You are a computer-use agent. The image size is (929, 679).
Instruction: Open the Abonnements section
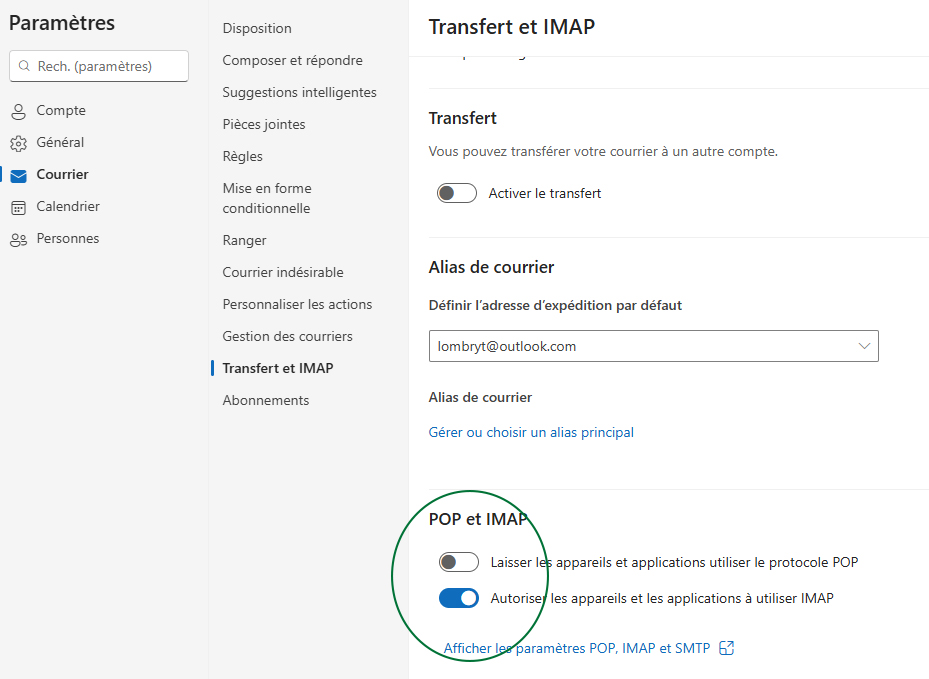click(x=266, y=400)
